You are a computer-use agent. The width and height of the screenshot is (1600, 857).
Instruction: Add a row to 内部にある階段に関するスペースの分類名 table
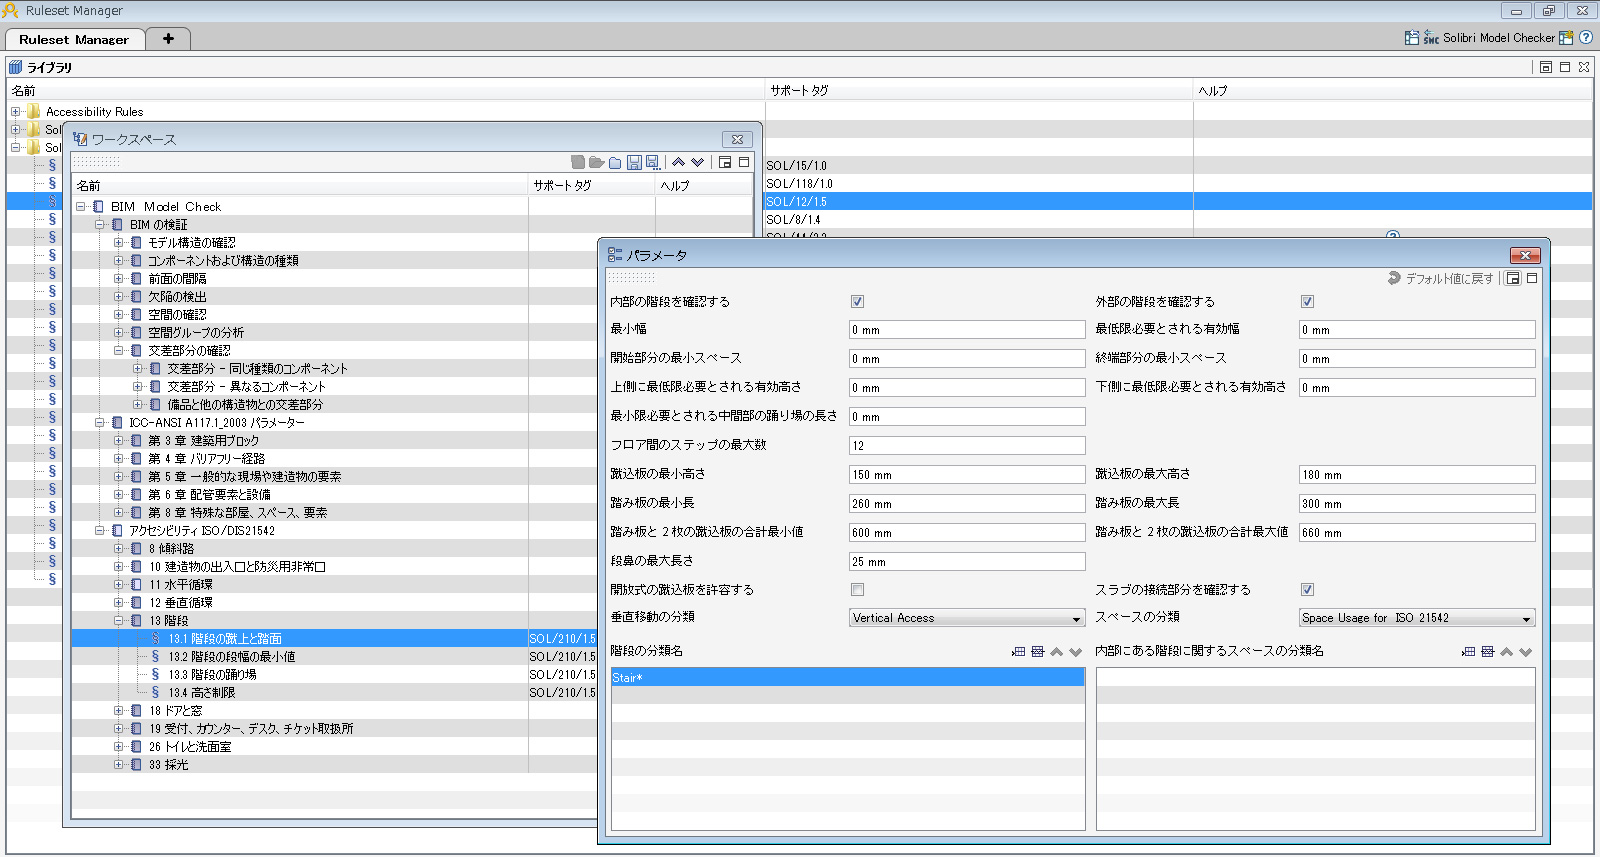1468,652
